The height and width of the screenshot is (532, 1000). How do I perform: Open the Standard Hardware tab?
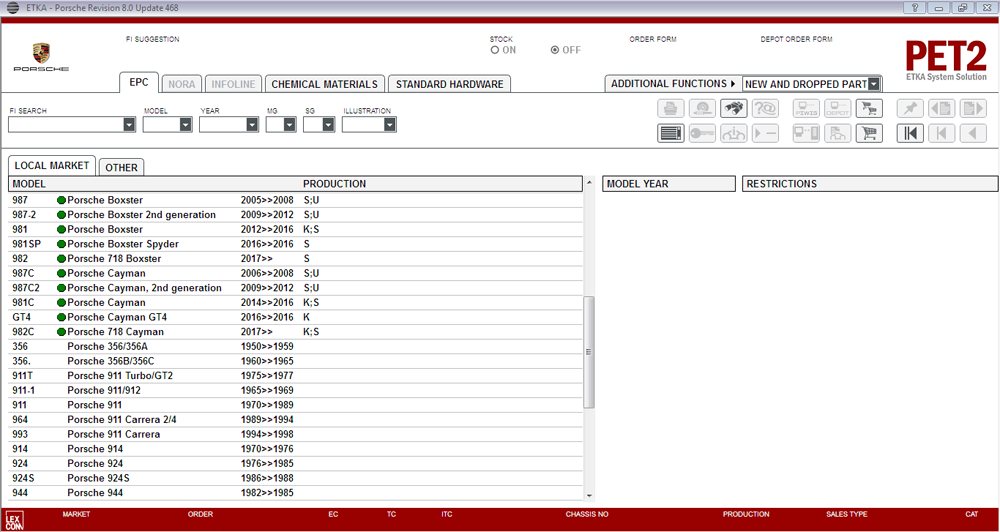pyautogui.click(x=450, y=84)
